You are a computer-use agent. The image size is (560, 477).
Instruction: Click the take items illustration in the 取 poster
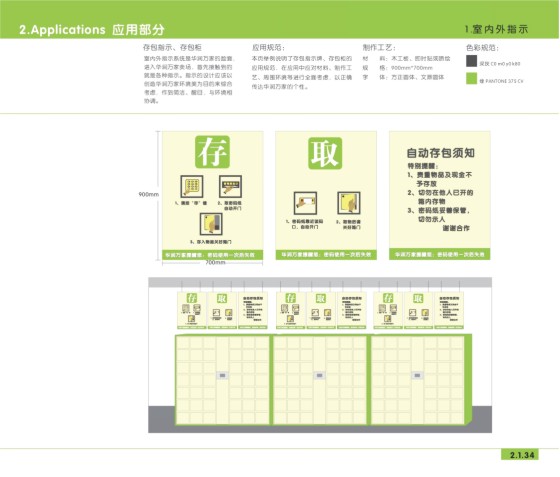click(x=349, y=203)
